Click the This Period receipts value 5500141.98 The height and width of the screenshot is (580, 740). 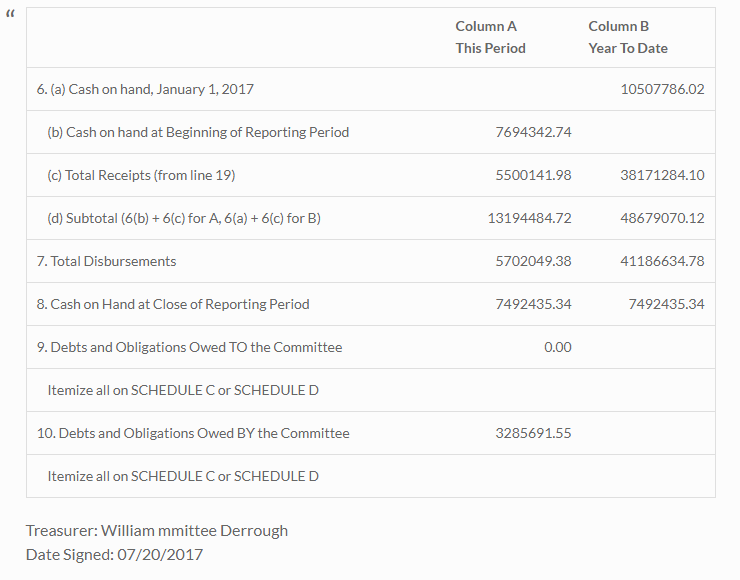[x=533, y=175]
